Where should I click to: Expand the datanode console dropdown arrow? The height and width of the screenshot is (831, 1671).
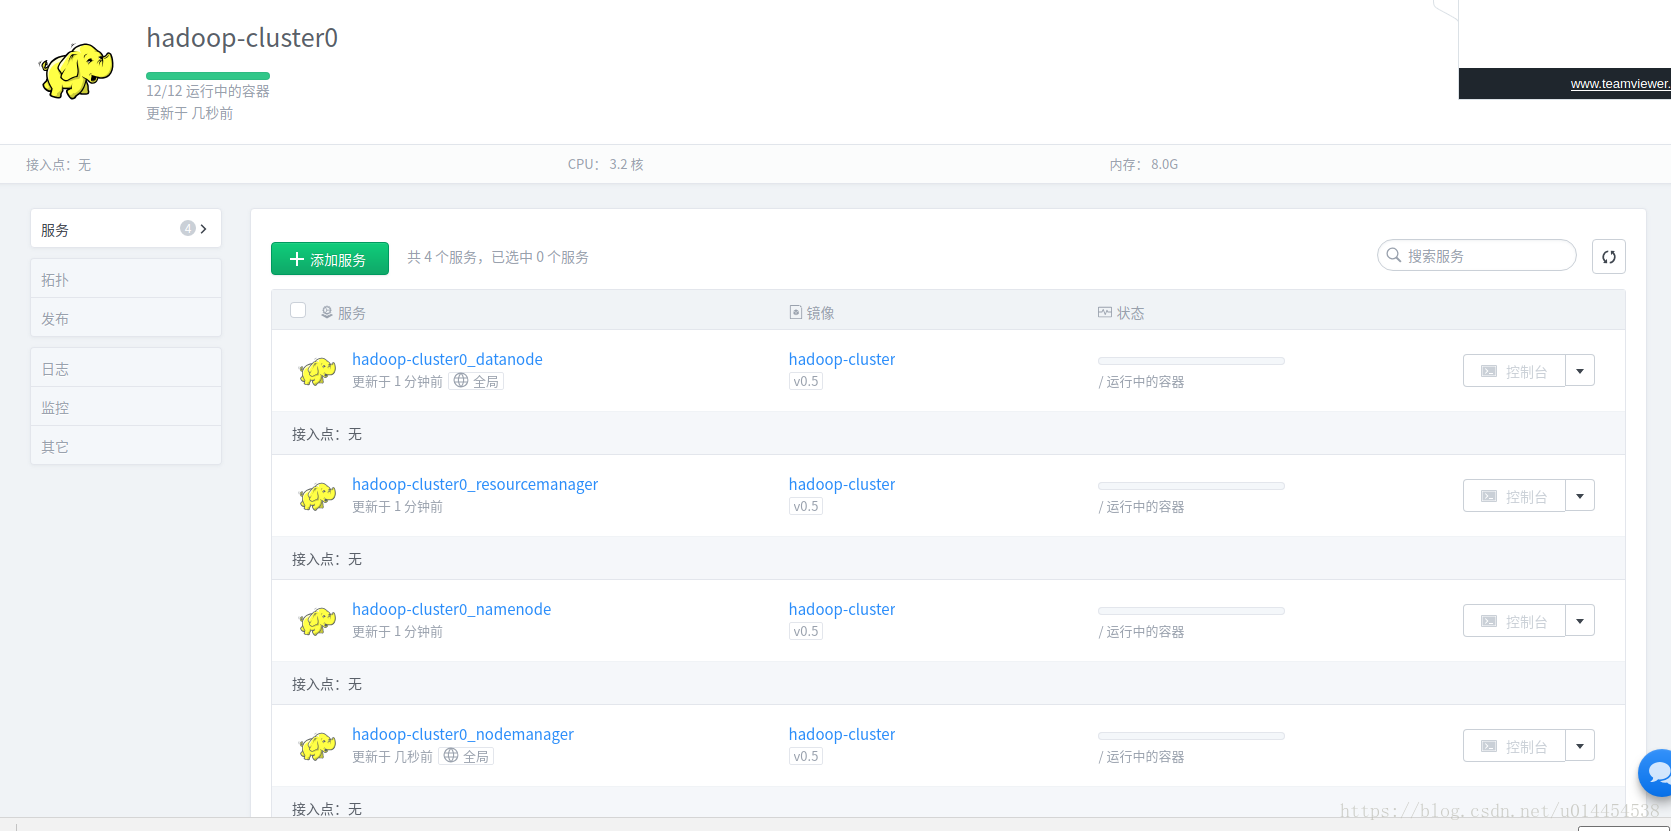[1580, 371]
